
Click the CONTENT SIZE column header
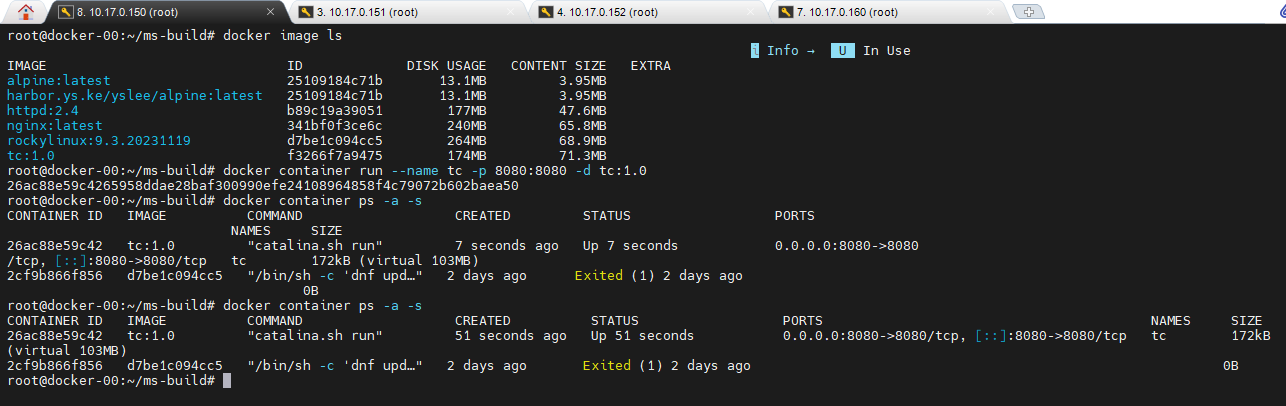tap(559, 65)
